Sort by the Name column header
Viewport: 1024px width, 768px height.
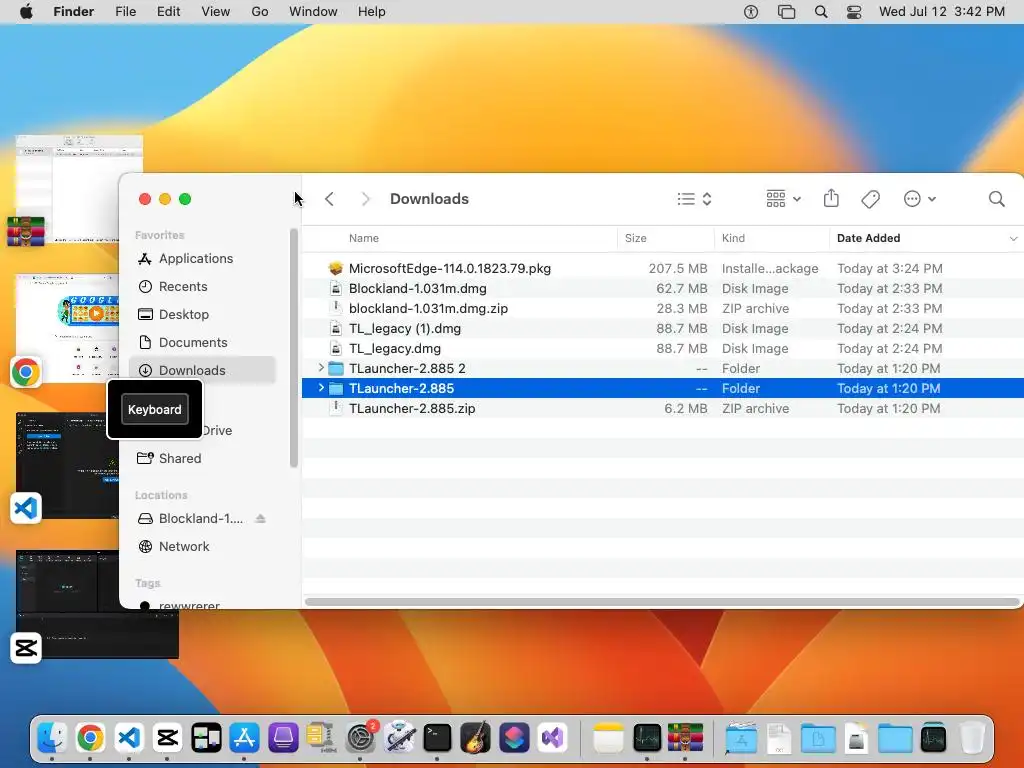click(364, 238)
